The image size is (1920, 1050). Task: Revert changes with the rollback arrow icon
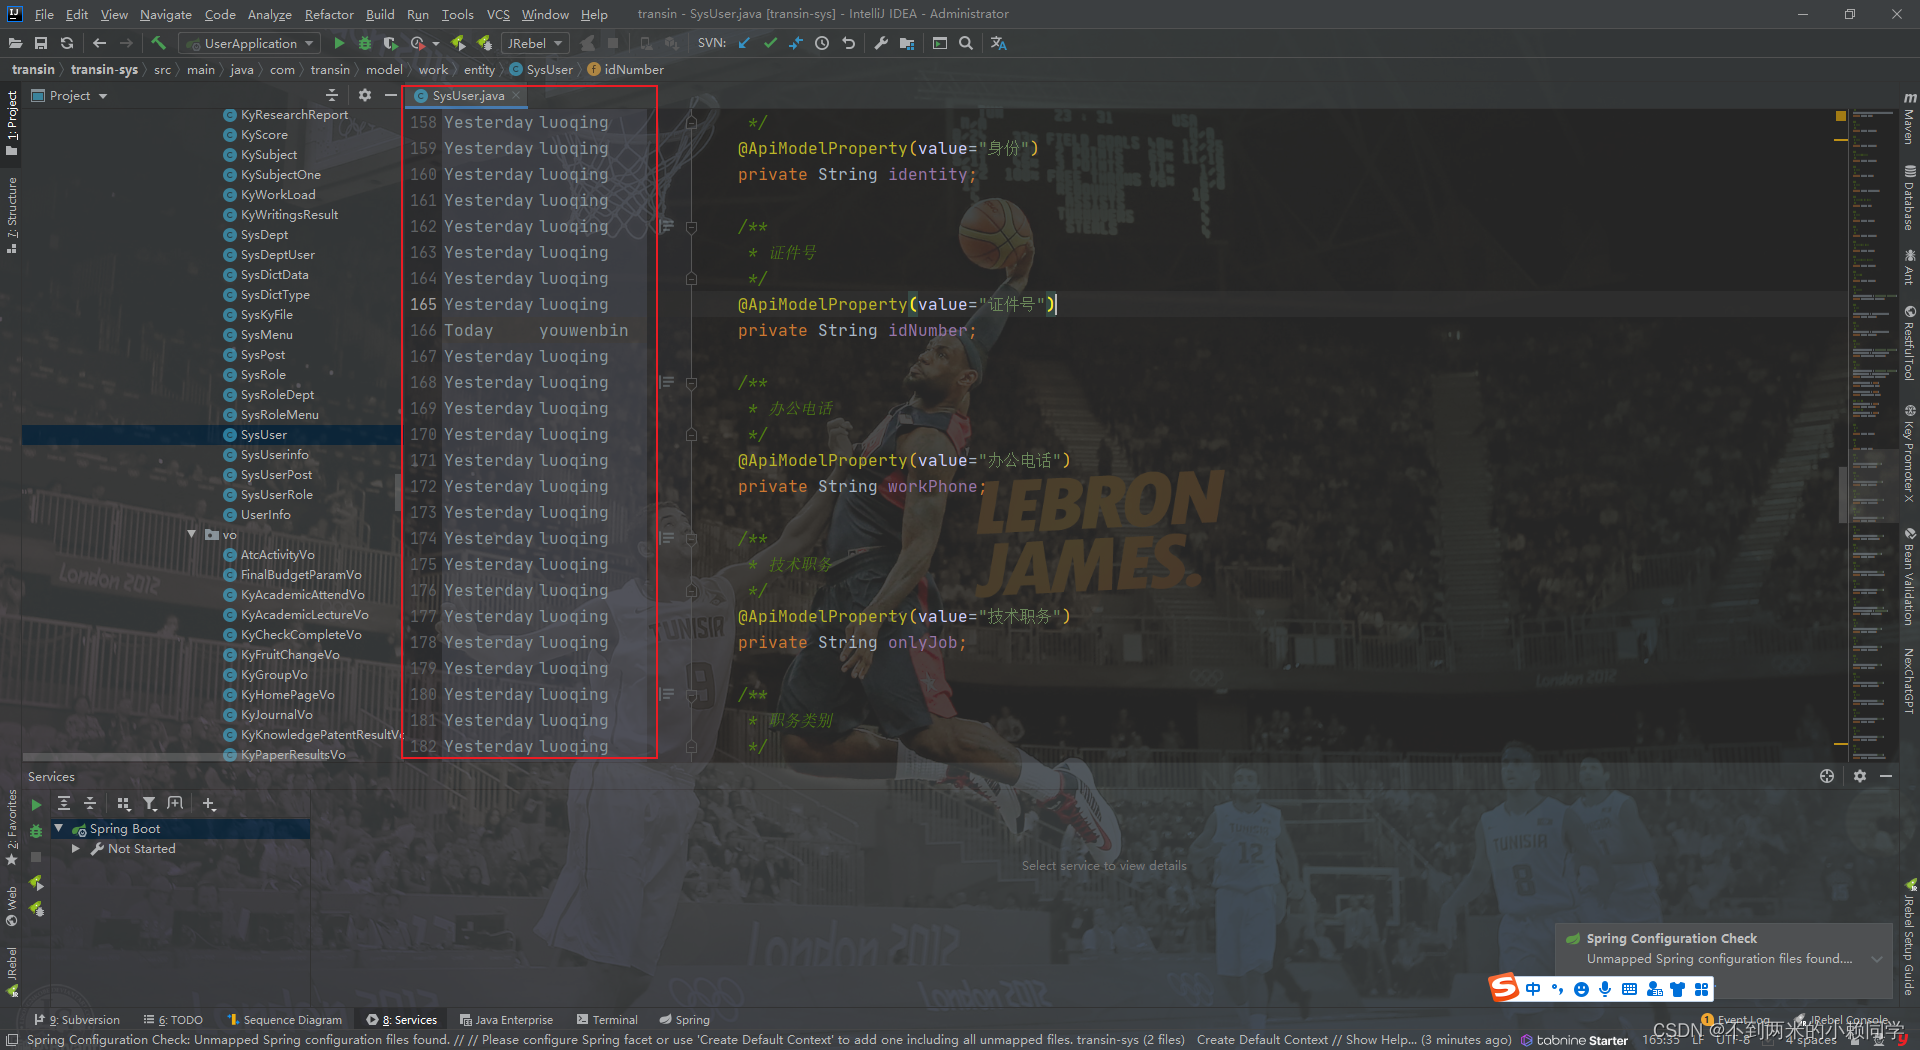(848, 43)
